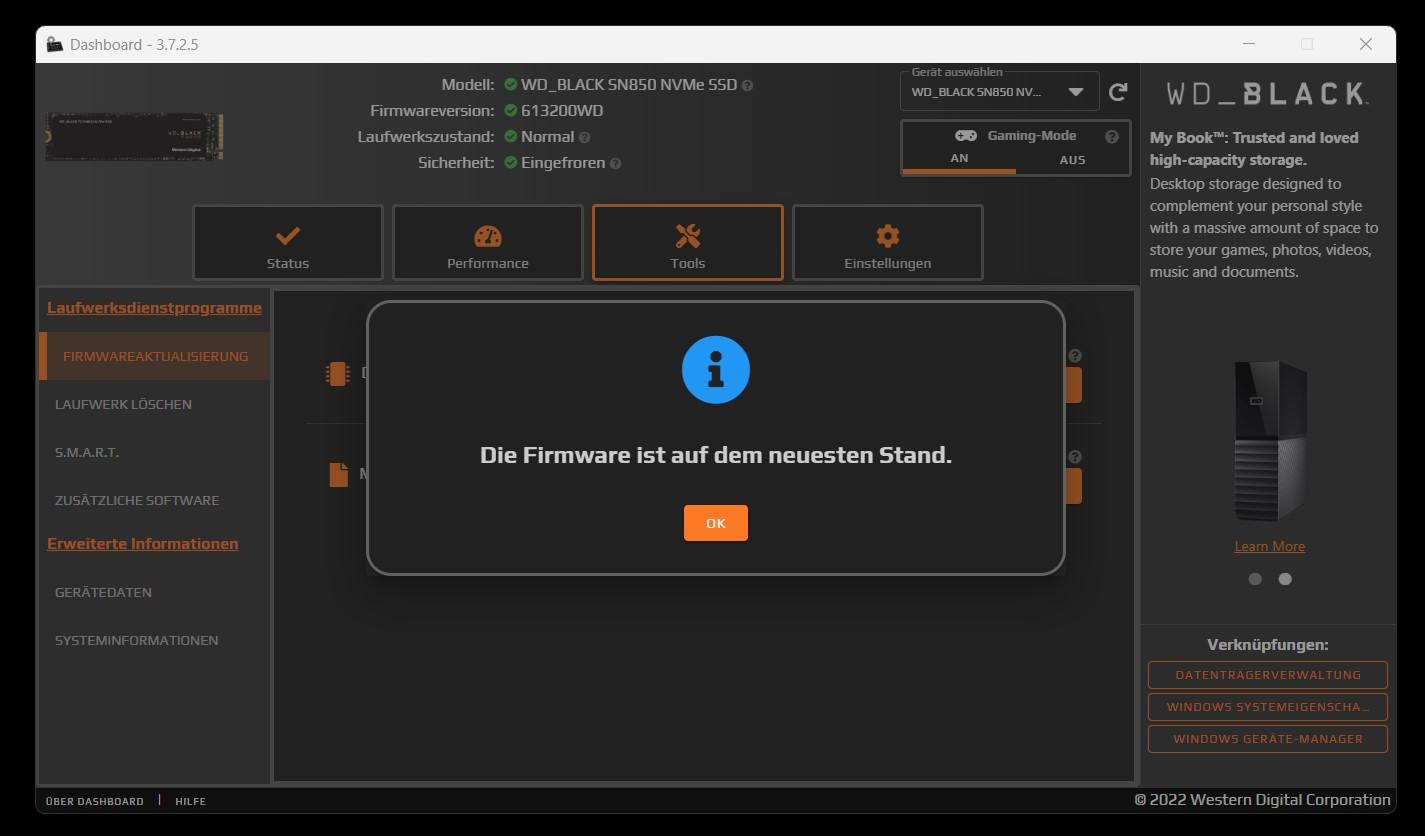1425x836 pixels.
Task: Click the lower help icon right of dialog
Action: point(1075,457)
